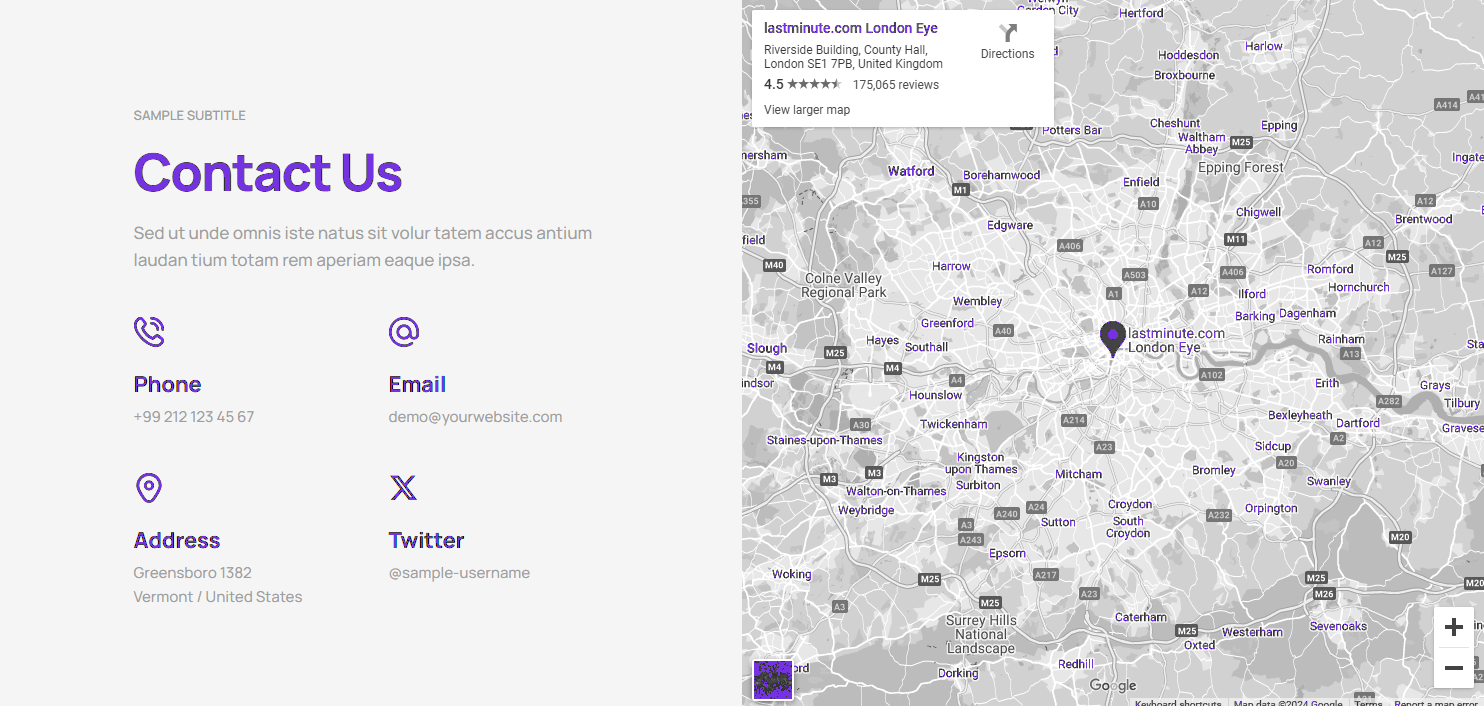Zoom out on the map
The height and width of the screenshot is (706, 1484).
(1453, 668)
